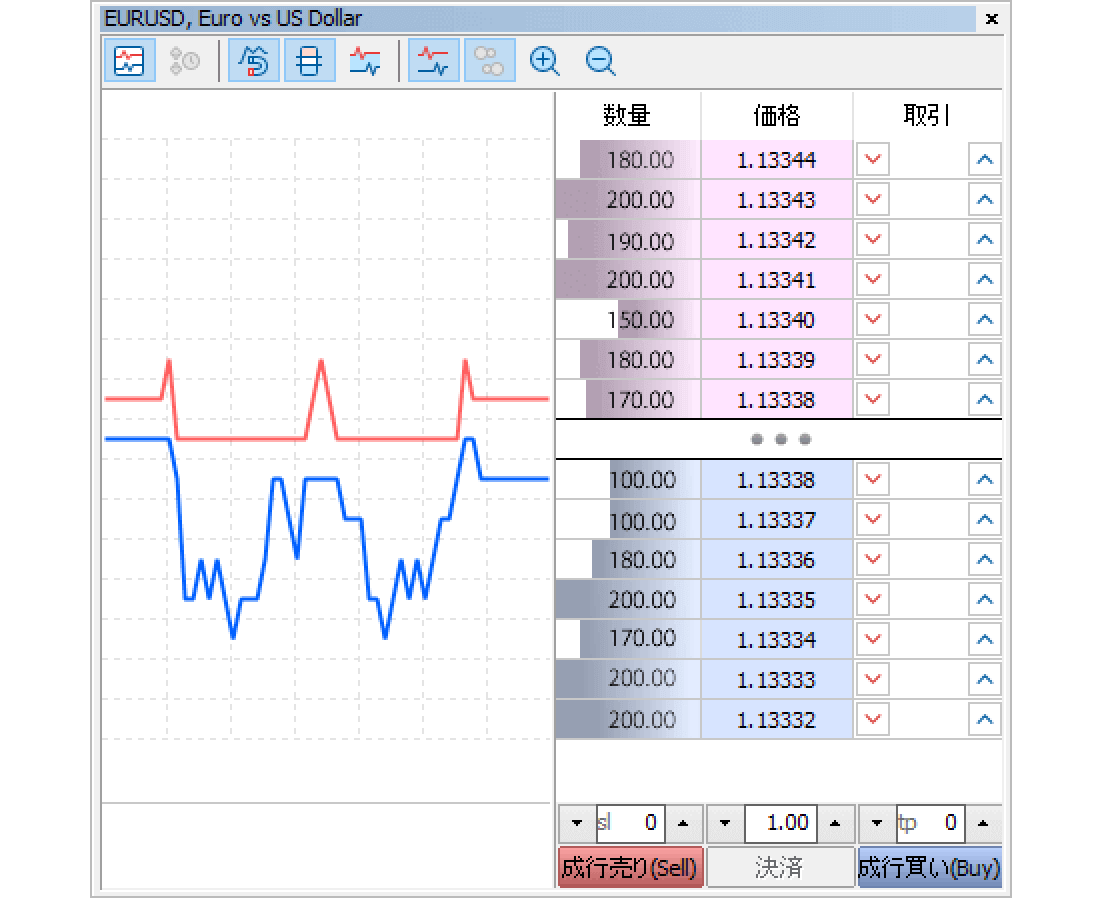Select price cell 1.13344

pos(777,160)
